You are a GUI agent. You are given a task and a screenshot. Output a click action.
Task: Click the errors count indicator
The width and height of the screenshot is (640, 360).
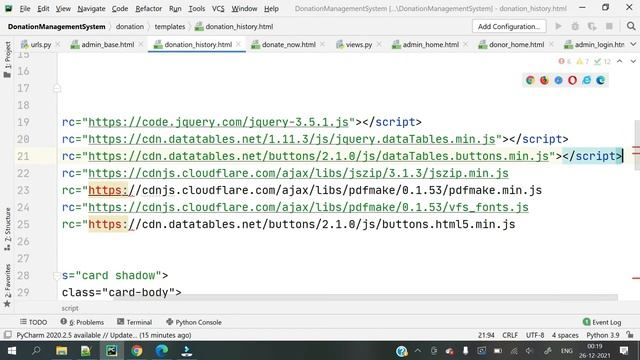pos(564,61)
